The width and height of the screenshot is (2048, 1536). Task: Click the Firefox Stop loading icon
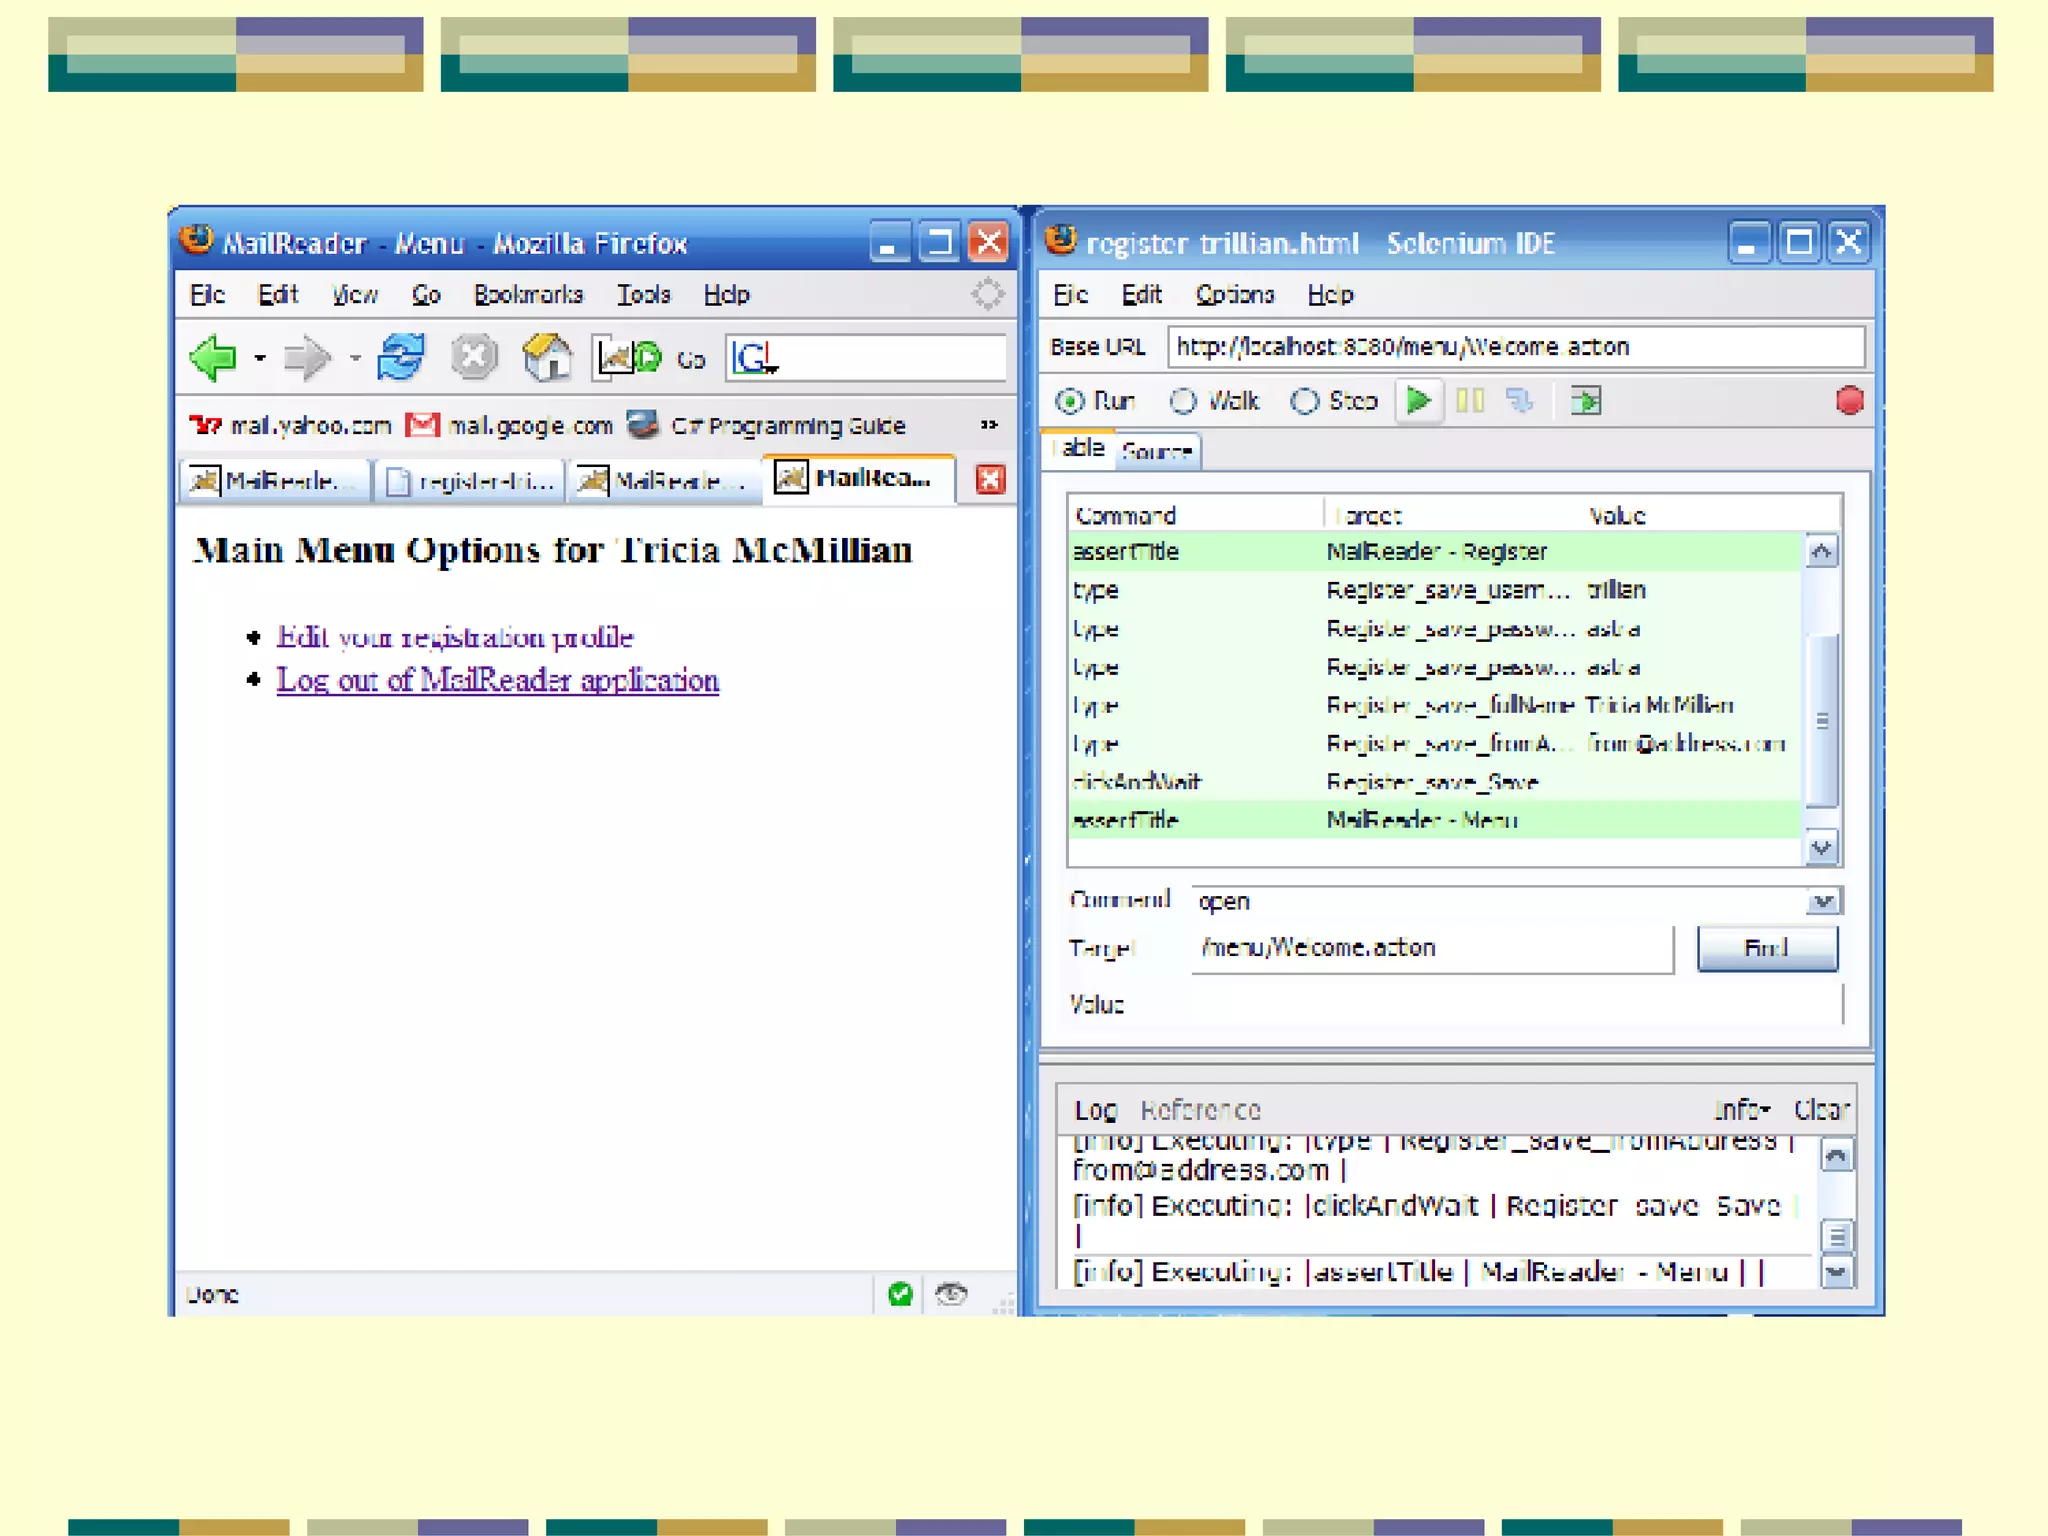pyautogui.click(x=474, y=358)
